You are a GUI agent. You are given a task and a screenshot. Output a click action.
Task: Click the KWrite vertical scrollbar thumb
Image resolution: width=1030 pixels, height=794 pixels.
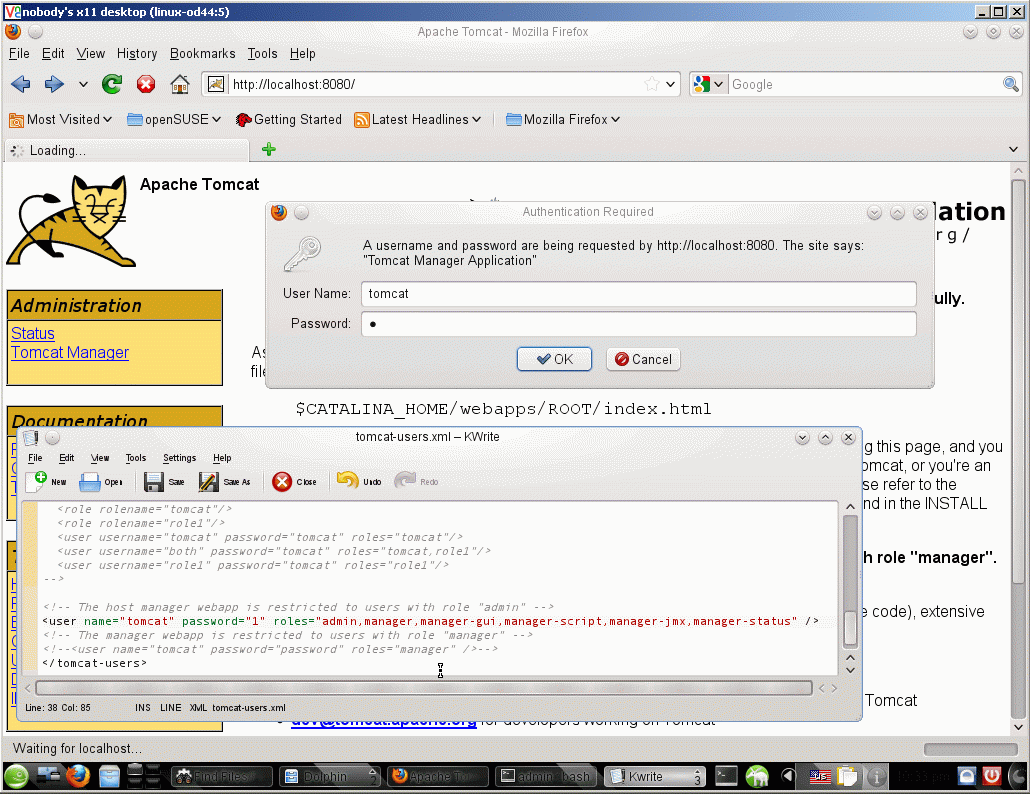point(850,629)
